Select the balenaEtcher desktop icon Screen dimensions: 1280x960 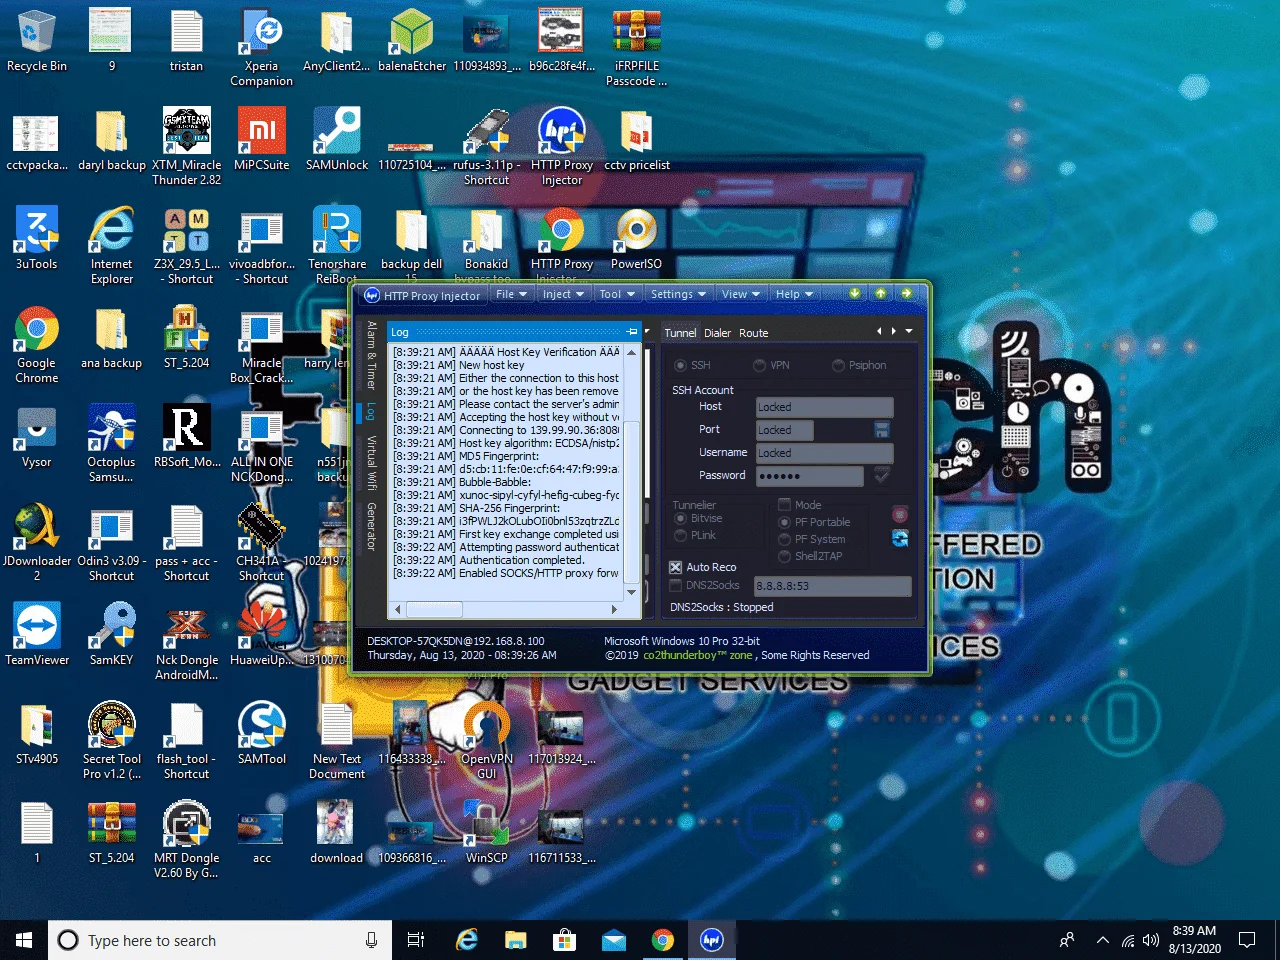[412, 42]
